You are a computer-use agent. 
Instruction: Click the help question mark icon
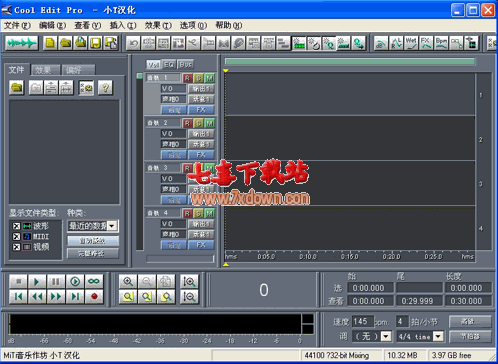[106, 88]
